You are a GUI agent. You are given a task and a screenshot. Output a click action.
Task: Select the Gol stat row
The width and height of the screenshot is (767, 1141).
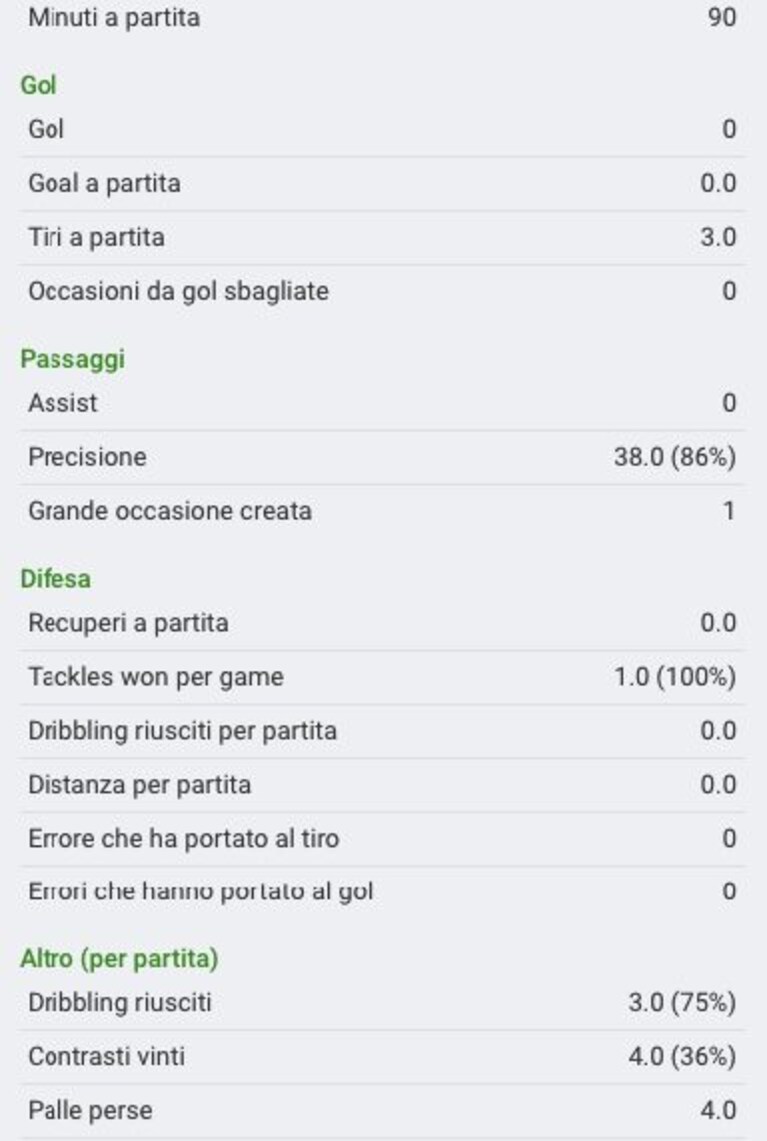[x=383, y=130]
